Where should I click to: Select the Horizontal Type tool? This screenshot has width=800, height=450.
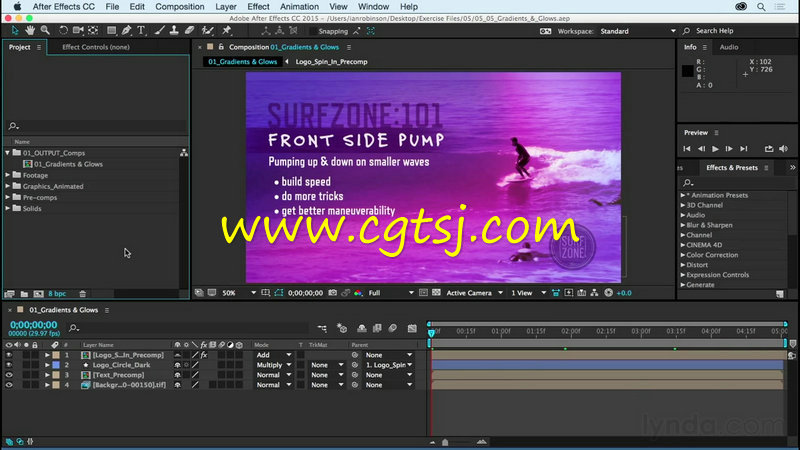click(x=141, y=31)
